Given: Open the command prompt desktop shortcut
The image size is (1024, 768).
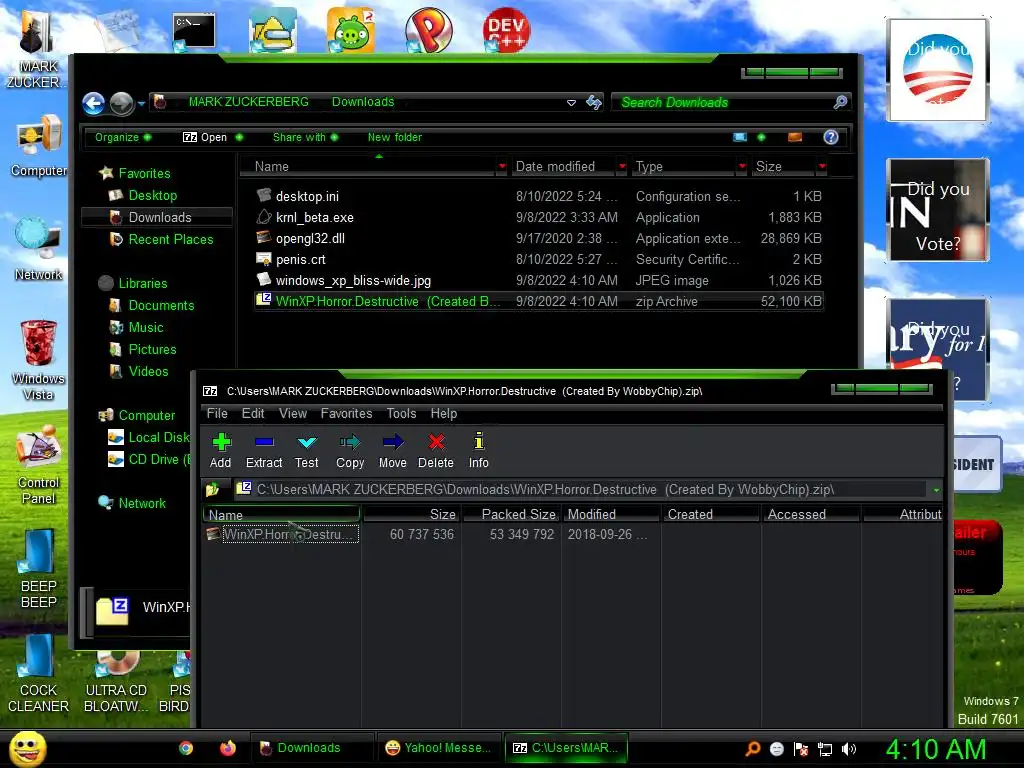Looking at the screenshot, I should tap(194, 32).
